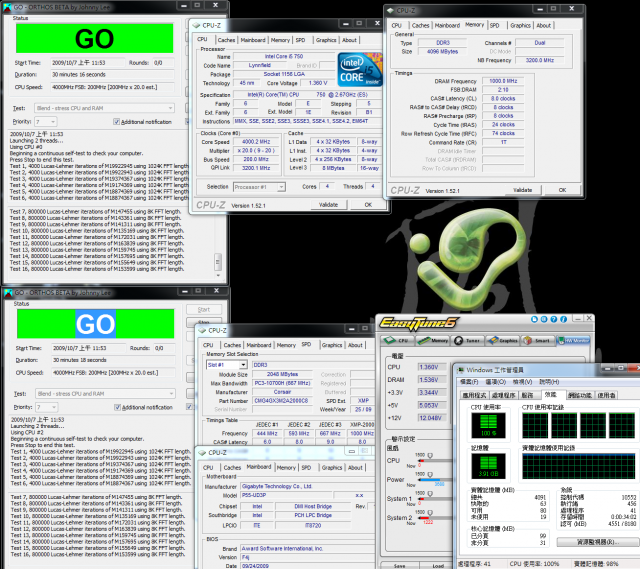The image size is (640, 569).
Task: Click memory meter showing 3.91 GB in Task Manager
Action: click(488, 466)
